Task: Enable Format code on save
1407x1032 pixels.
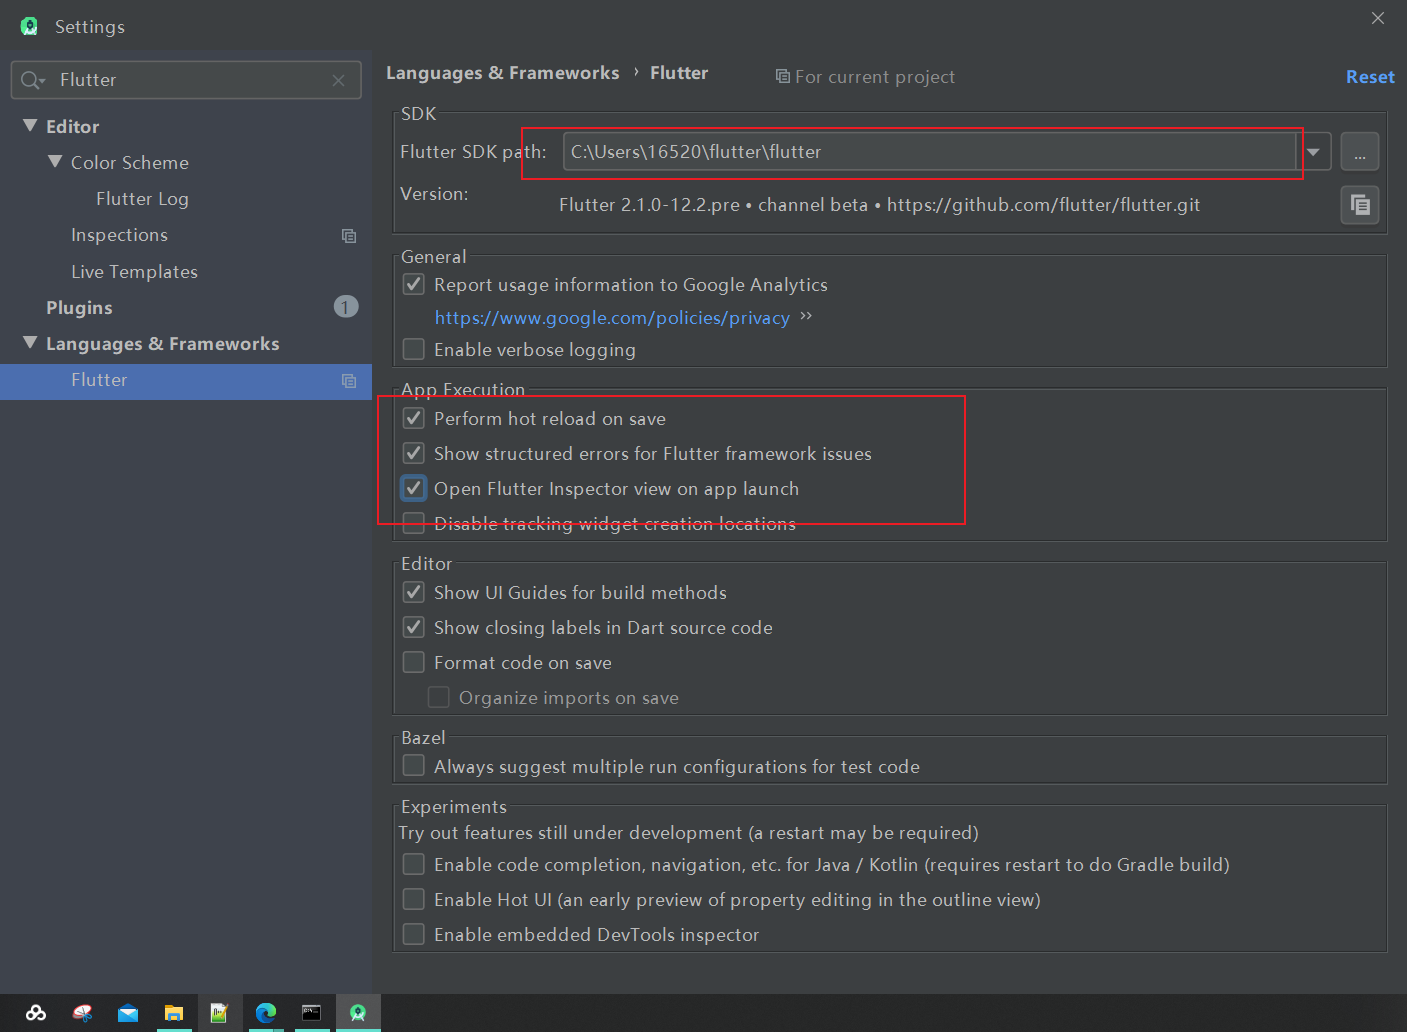Action: coord(413,662)
